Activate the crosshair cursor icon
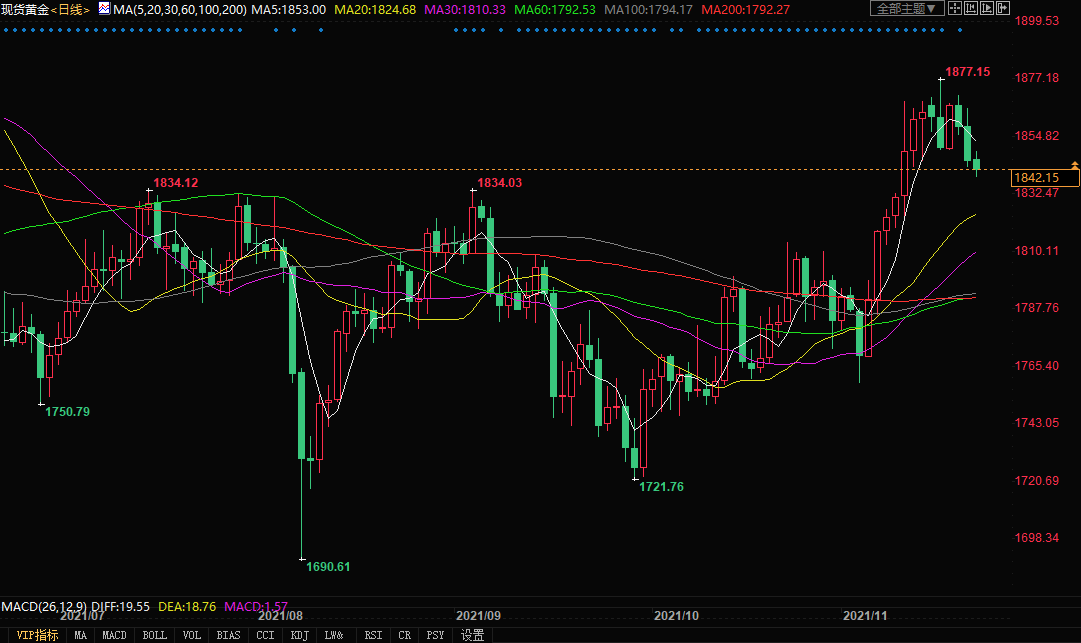Image resolution: width=1081 pixels, height=643 pixels. (955, 9)
